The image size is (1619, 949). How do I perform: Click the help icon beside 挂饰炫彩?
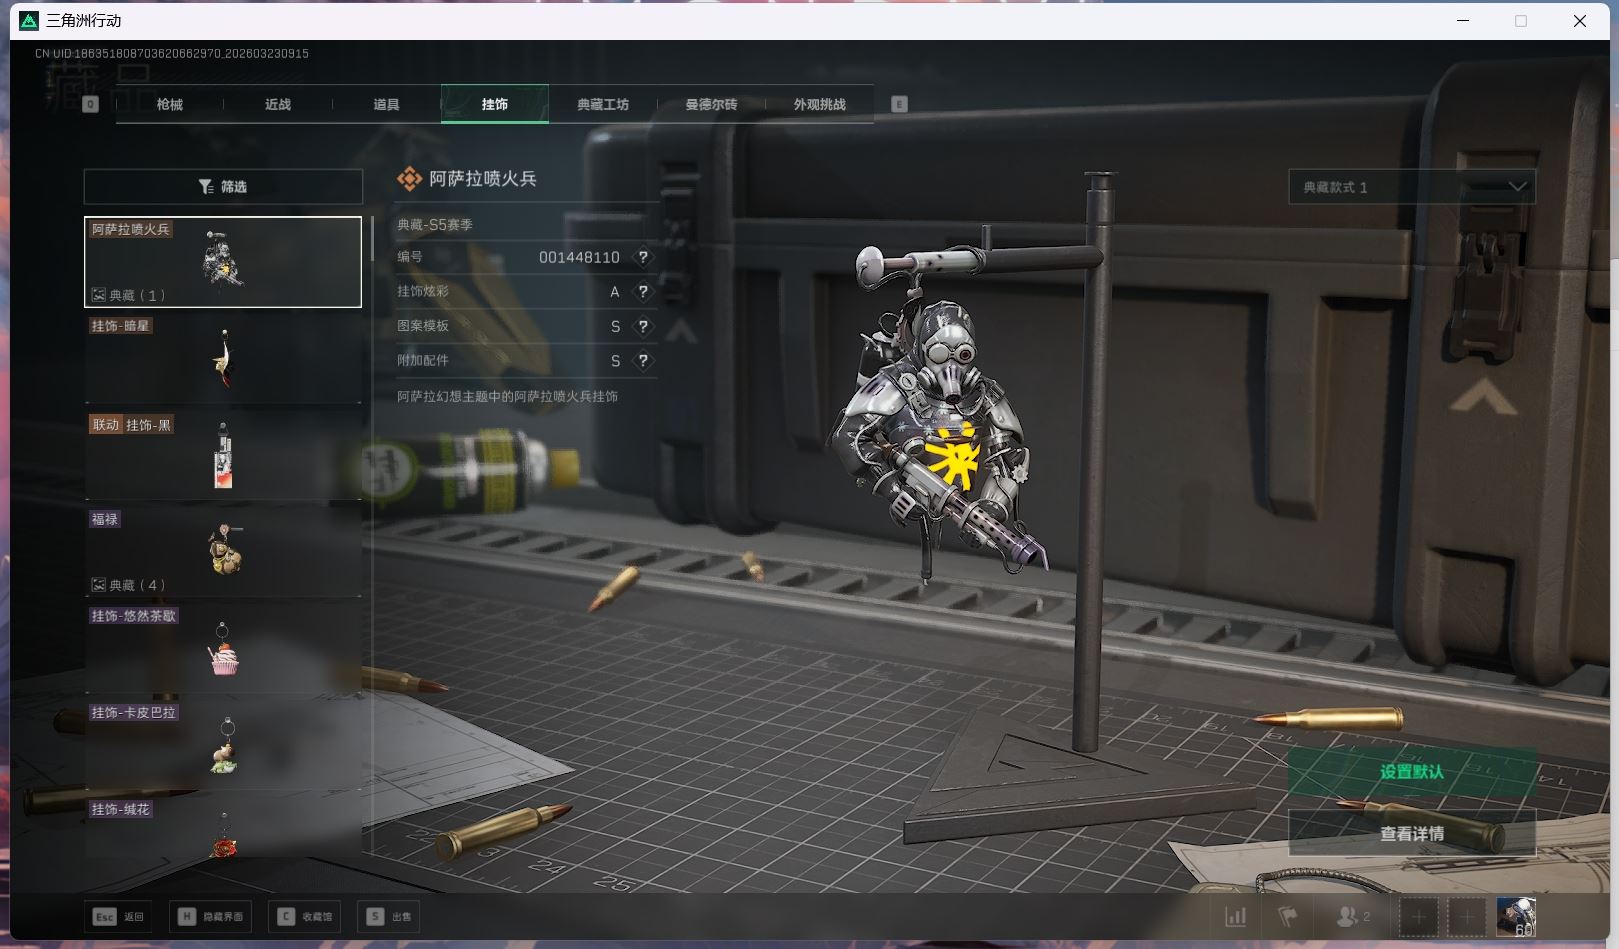[x=643, y=292]
